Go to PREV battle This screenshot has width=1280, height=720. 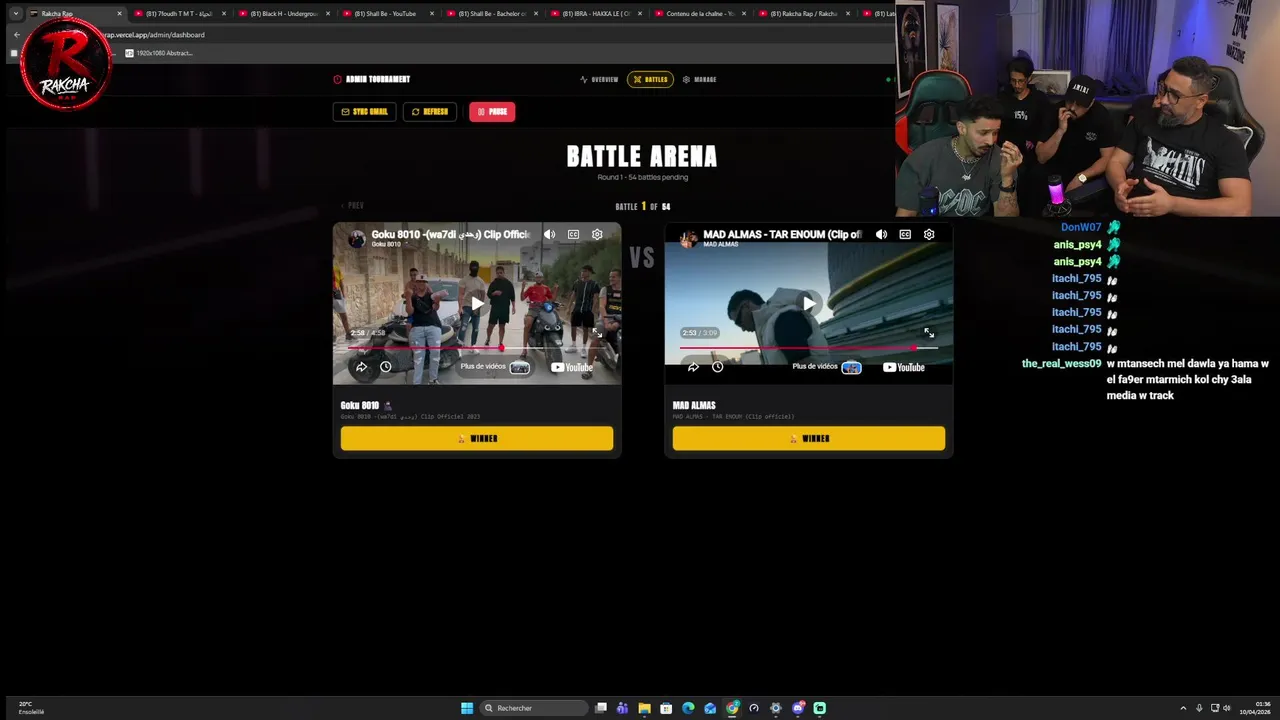pos(352,206)
